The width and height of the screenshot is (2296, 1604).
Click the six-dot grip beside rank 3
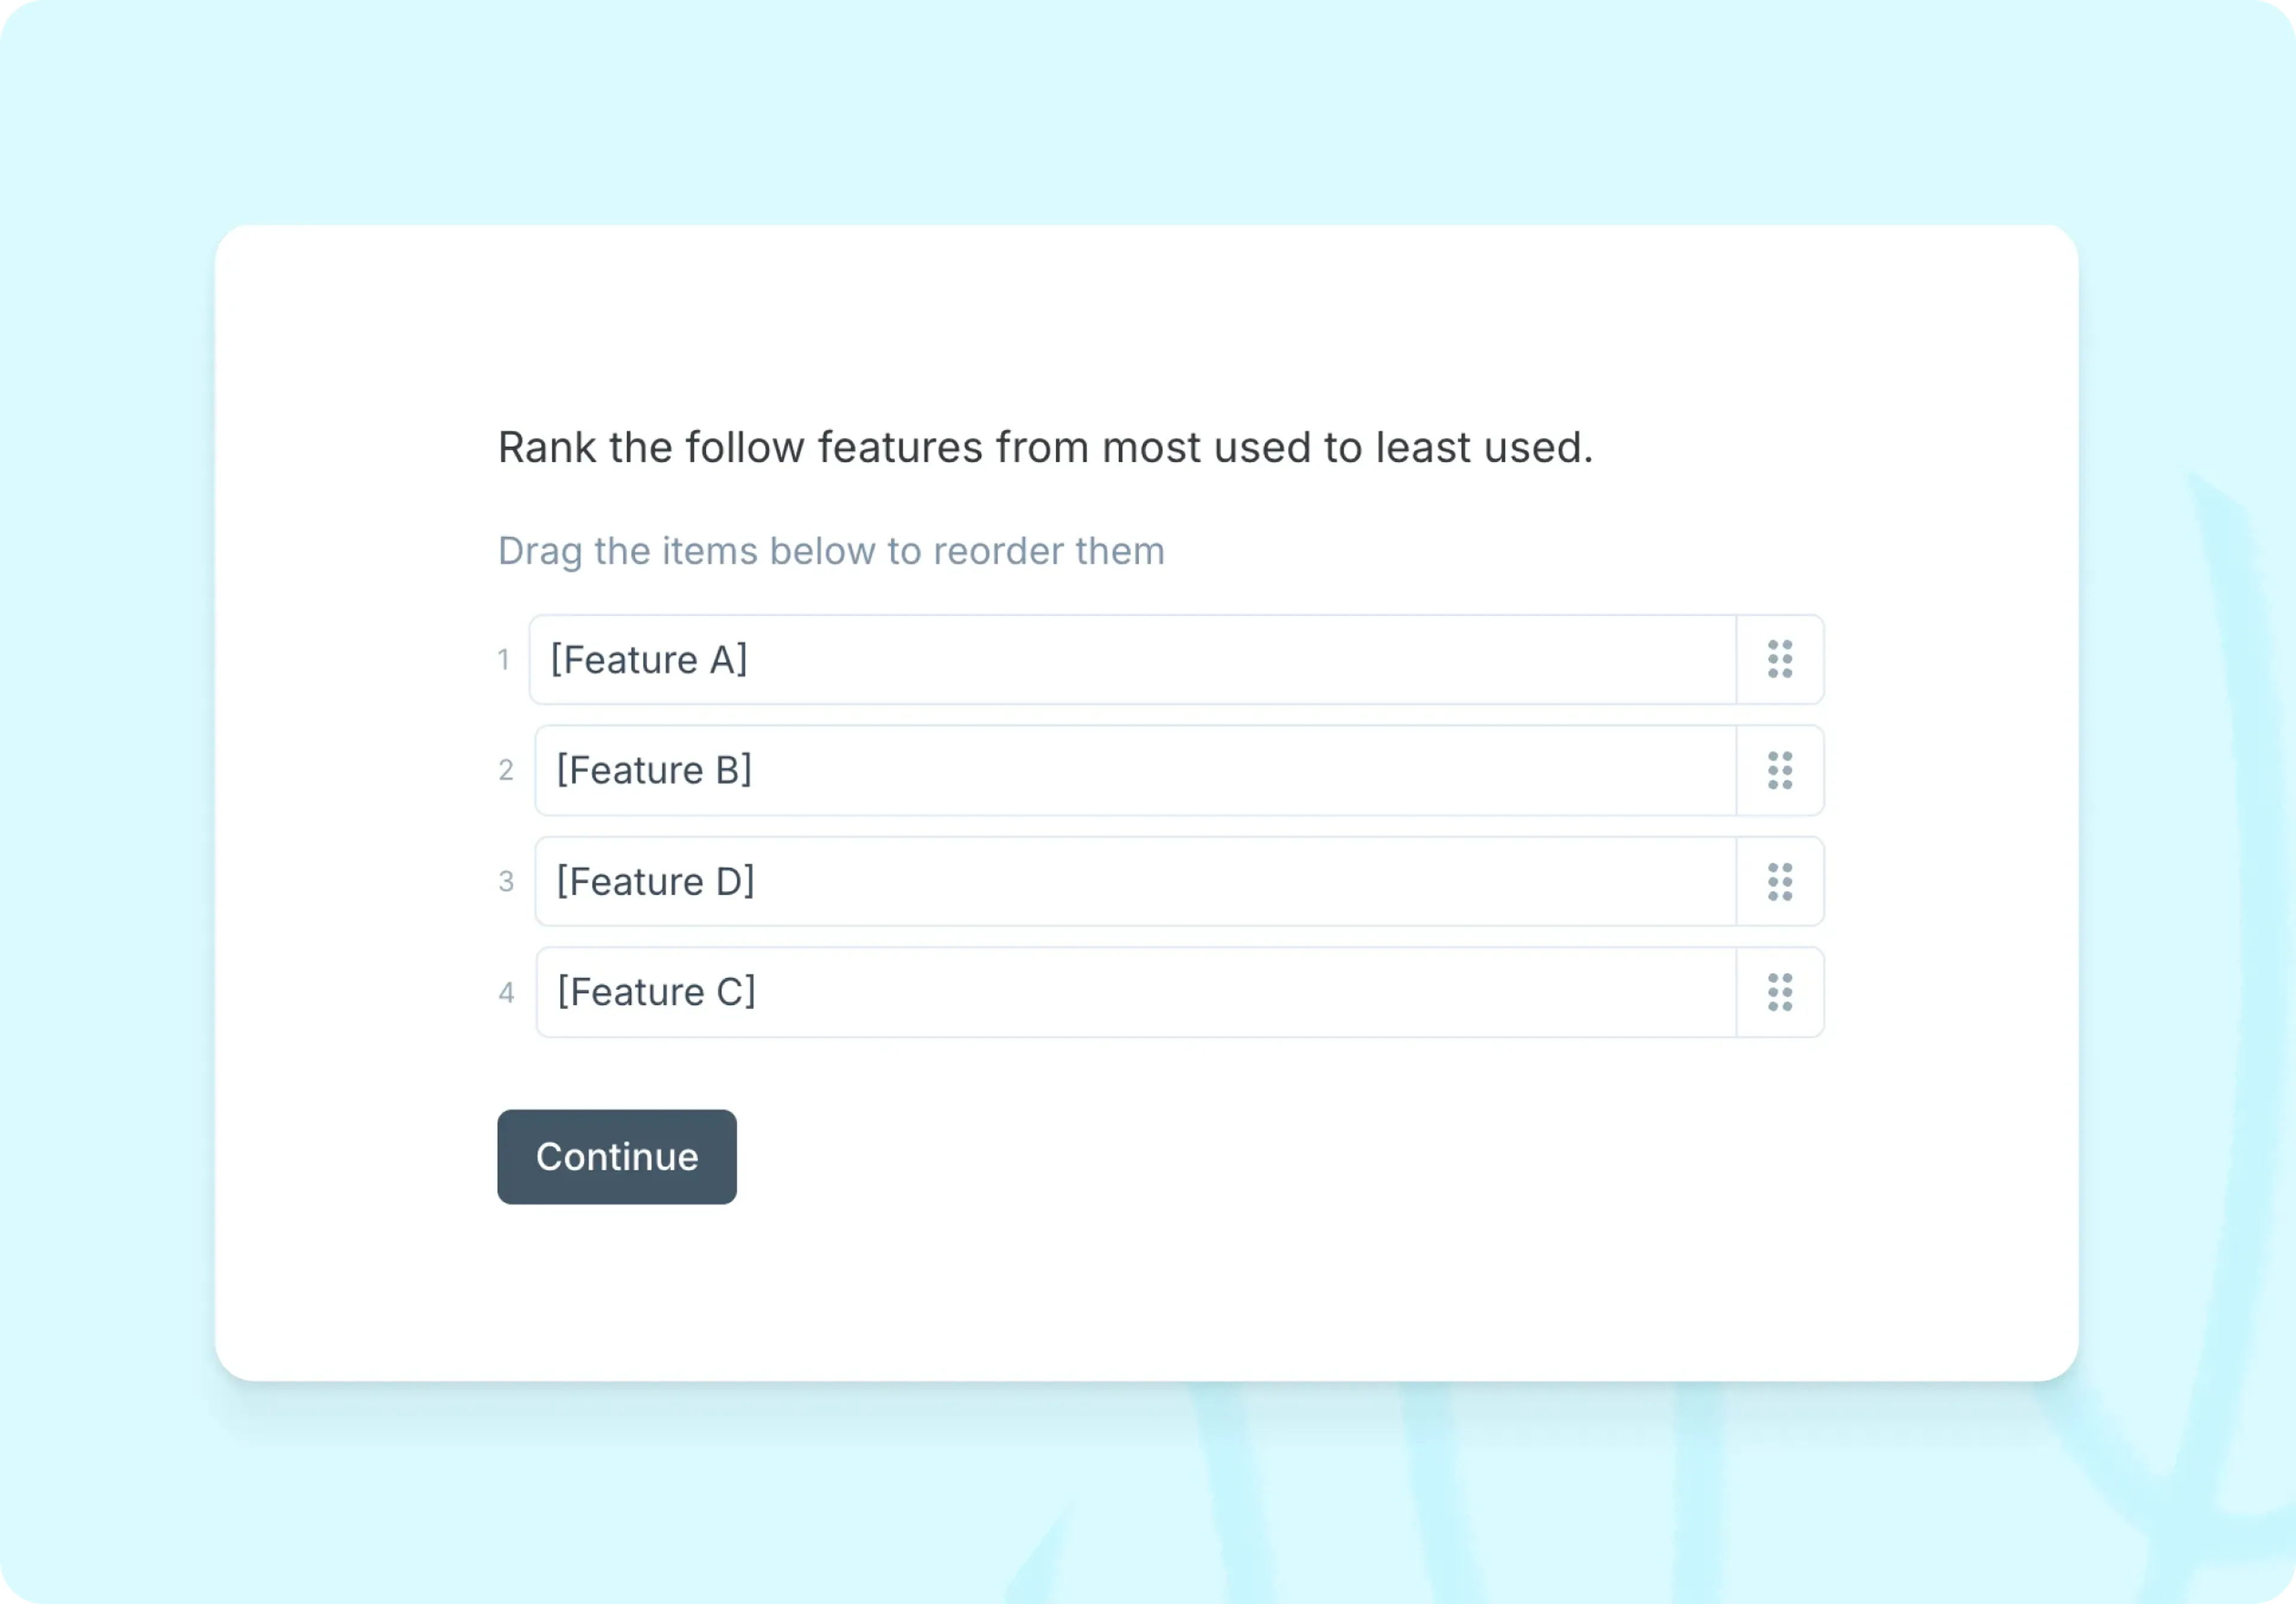pyautogui.click(x=1779, y=882)
